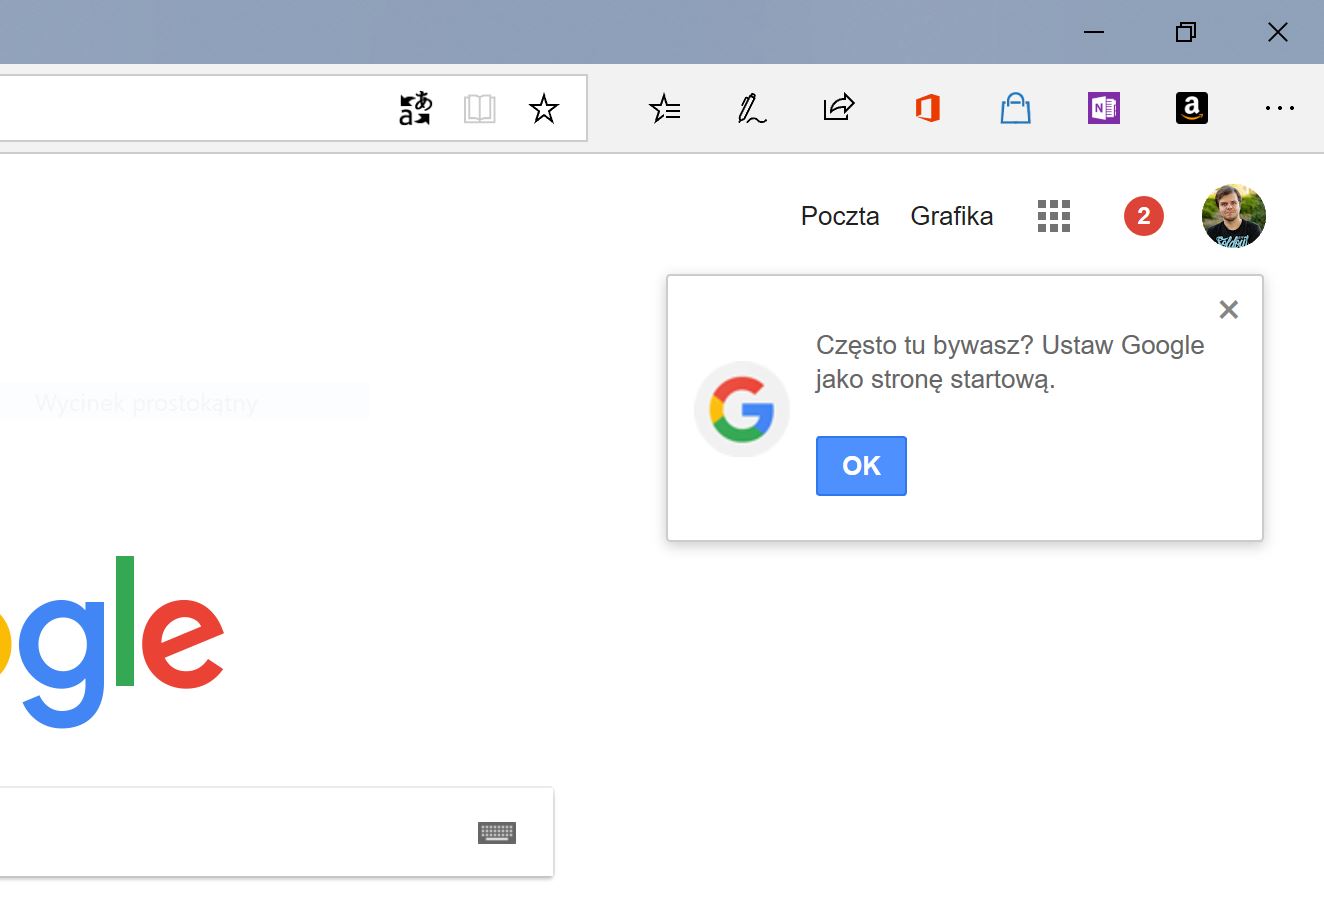Open the page translation icon
The height and width of the screenshot is (903, 1324).
tap(415, 108)
